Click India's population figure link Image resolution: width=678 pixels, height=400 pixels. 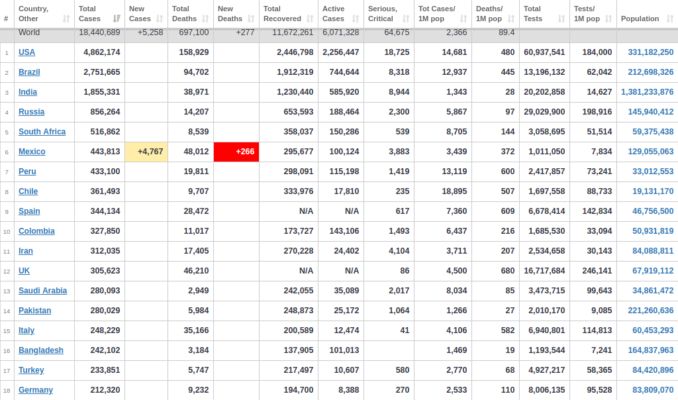(x=647, y=92)
